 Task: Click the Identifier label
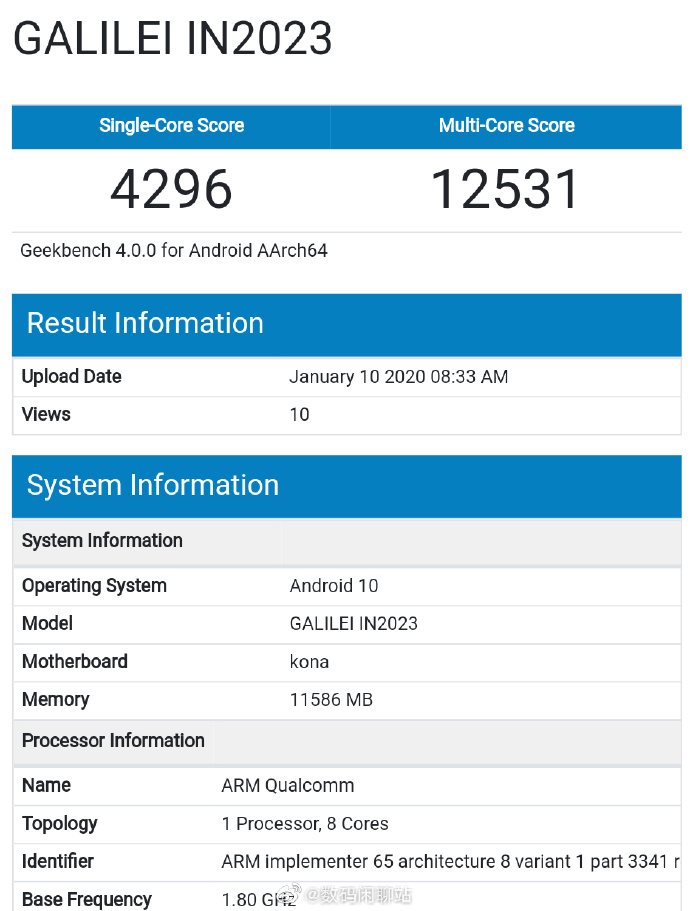(58, 862)
